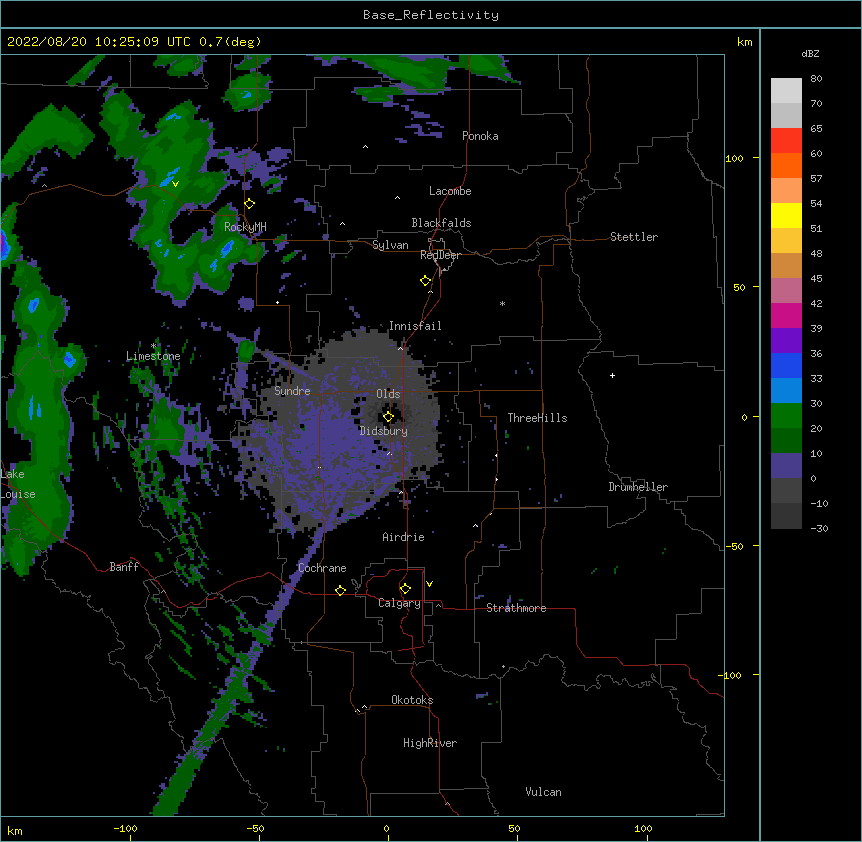The height and width of the screenshot is (842, 862).
Task: Click the Sylvan city label
Action: pos(390,245)
